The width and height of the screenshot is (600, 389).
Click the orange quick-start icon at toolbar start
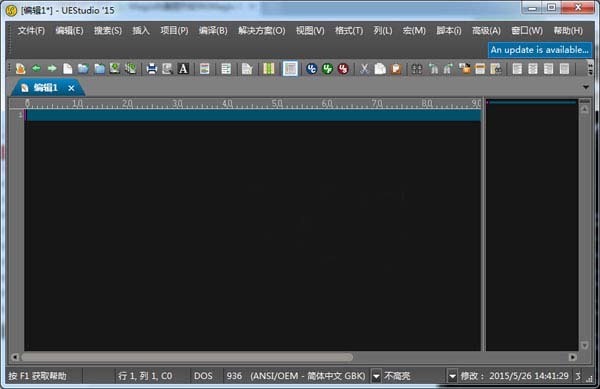click(20, 69)
